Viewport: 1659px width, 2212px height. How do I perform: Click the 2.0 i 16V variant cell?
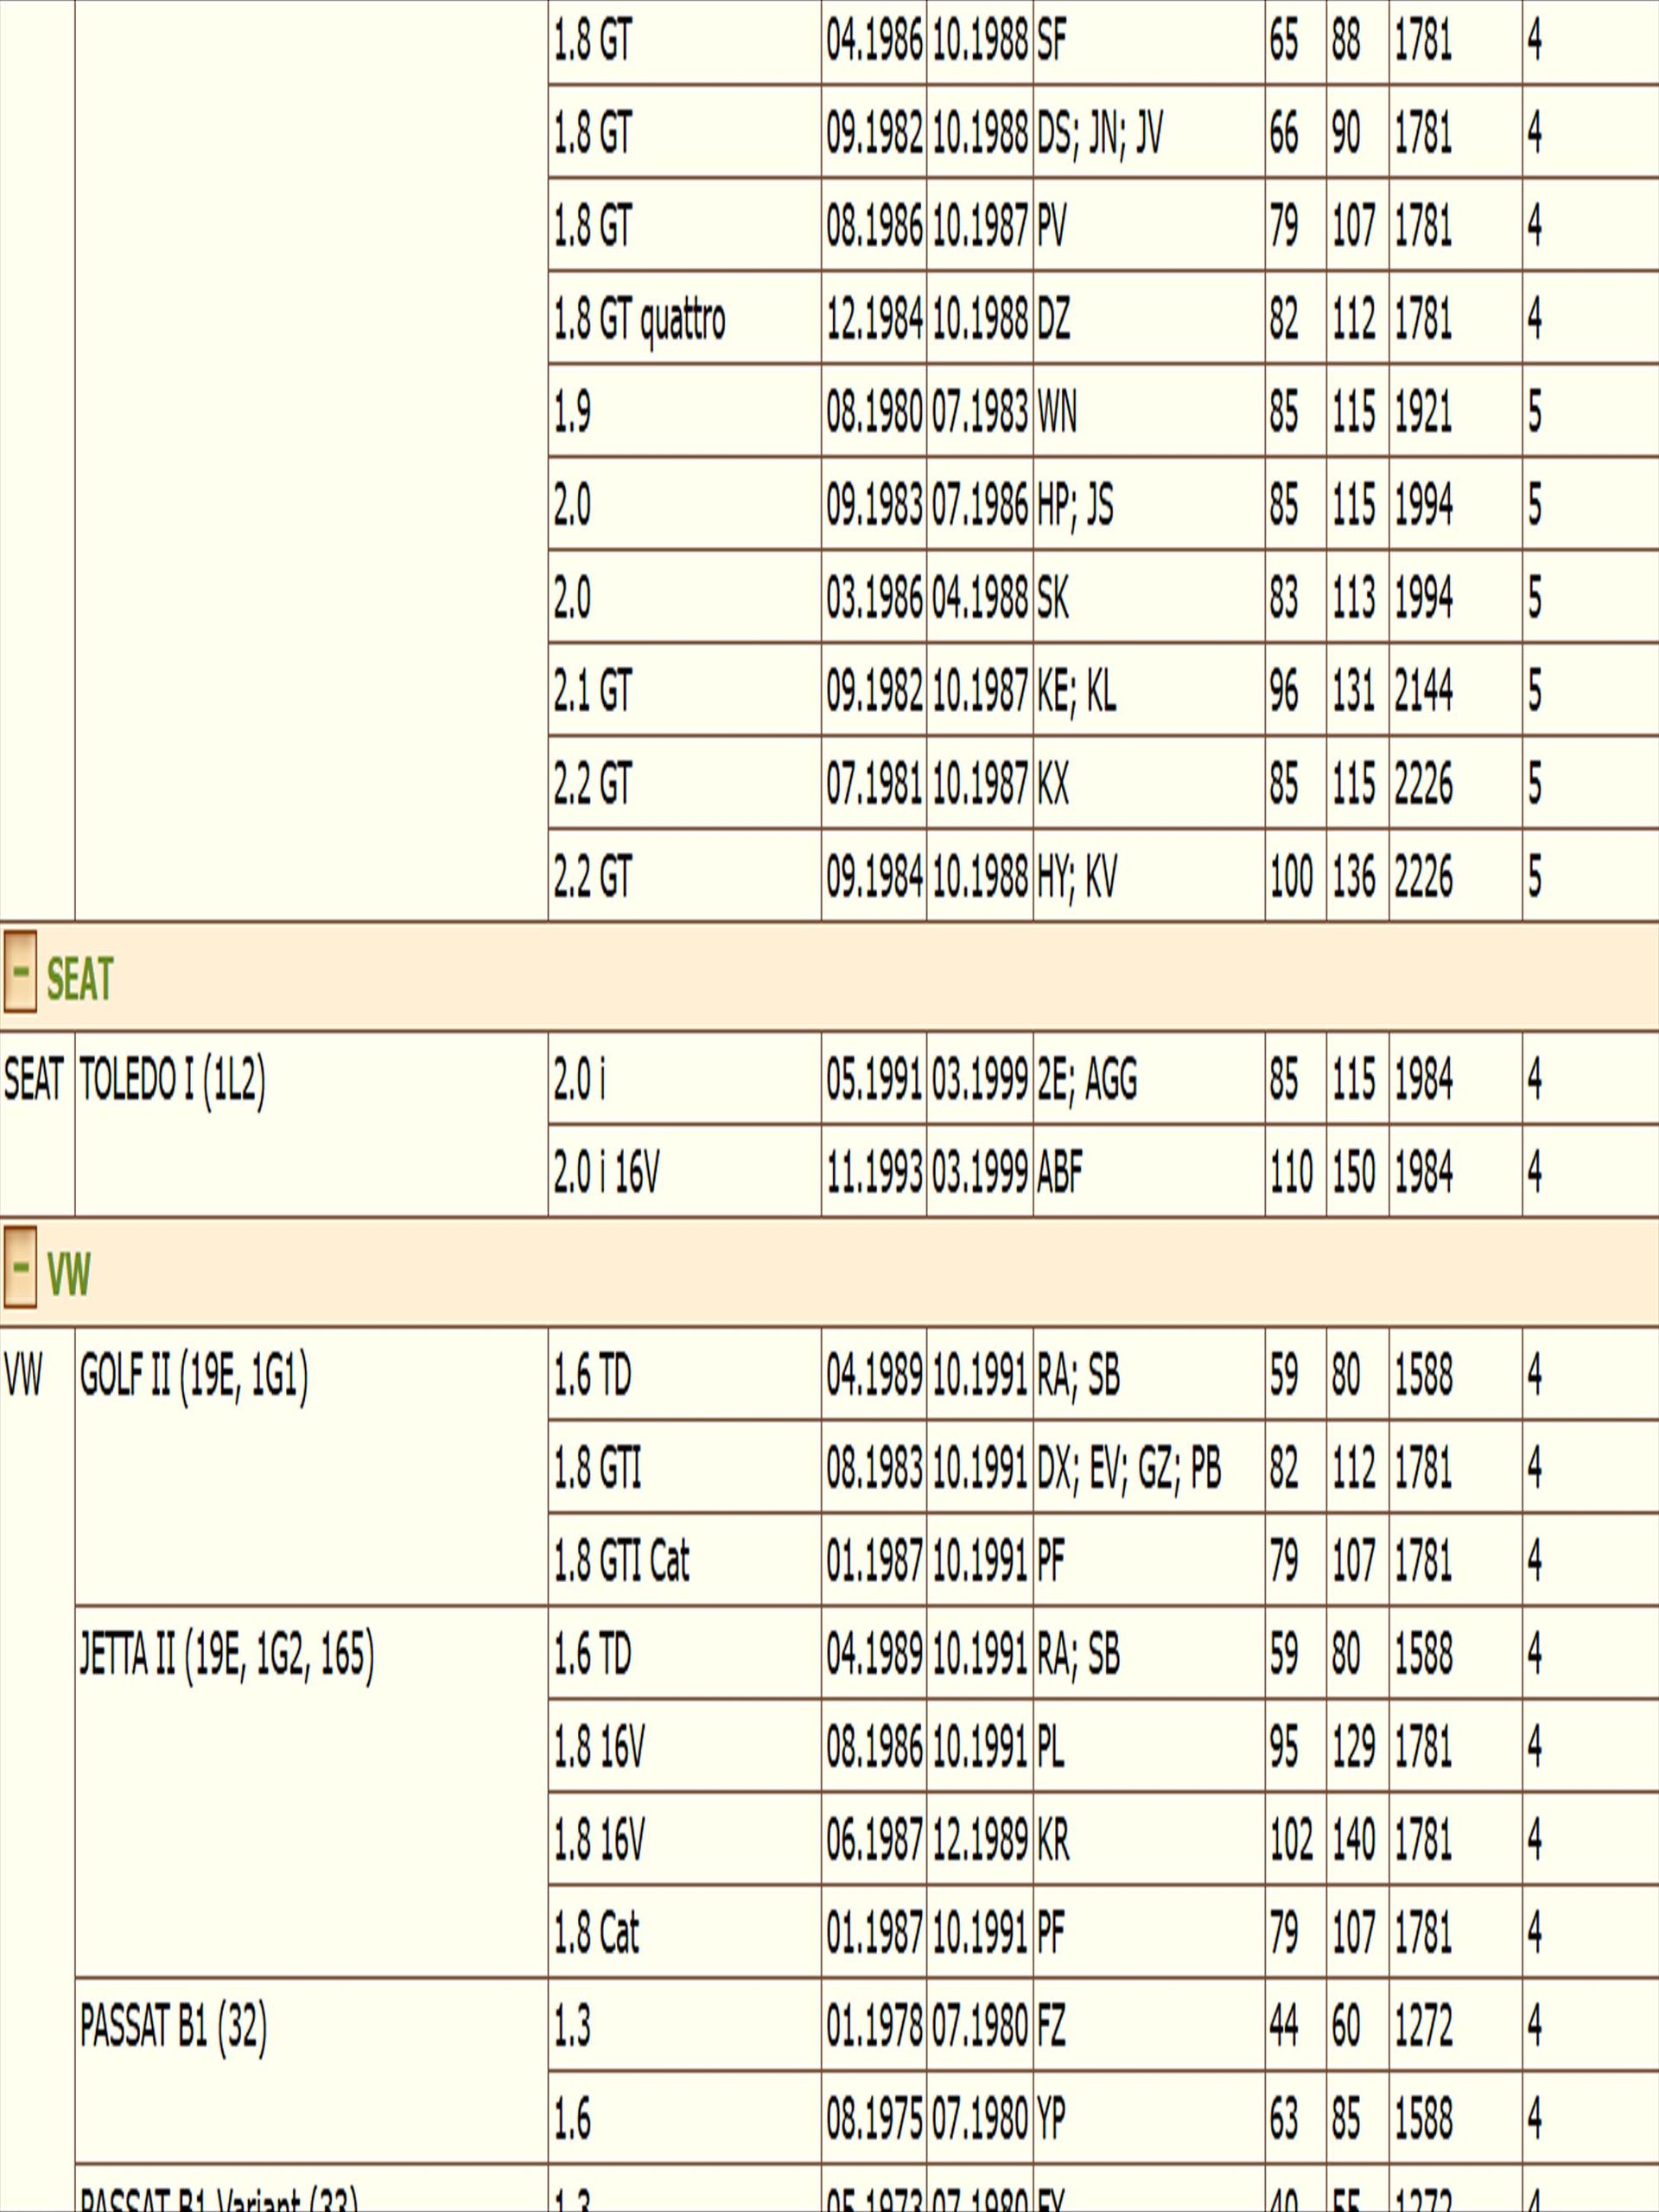pos(685,1171)
